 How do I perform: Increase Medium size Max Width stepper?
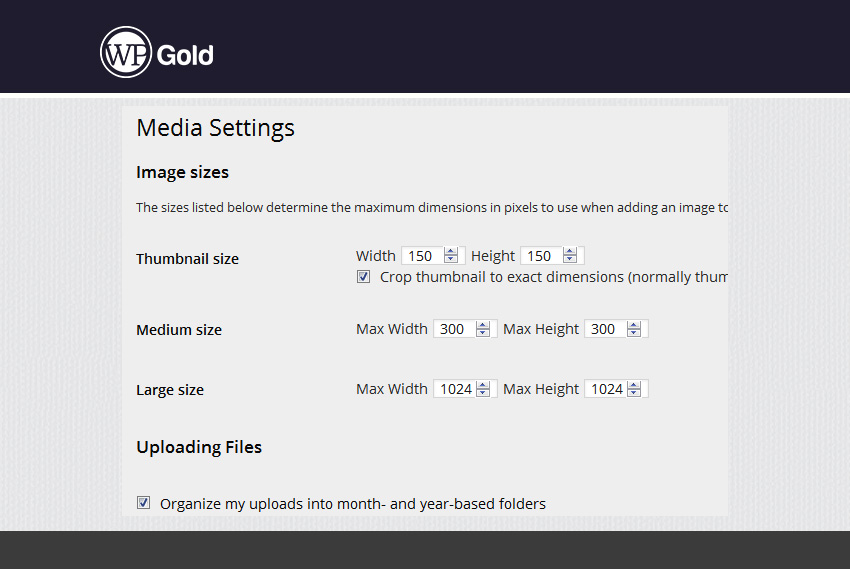[x=484, y=325]
